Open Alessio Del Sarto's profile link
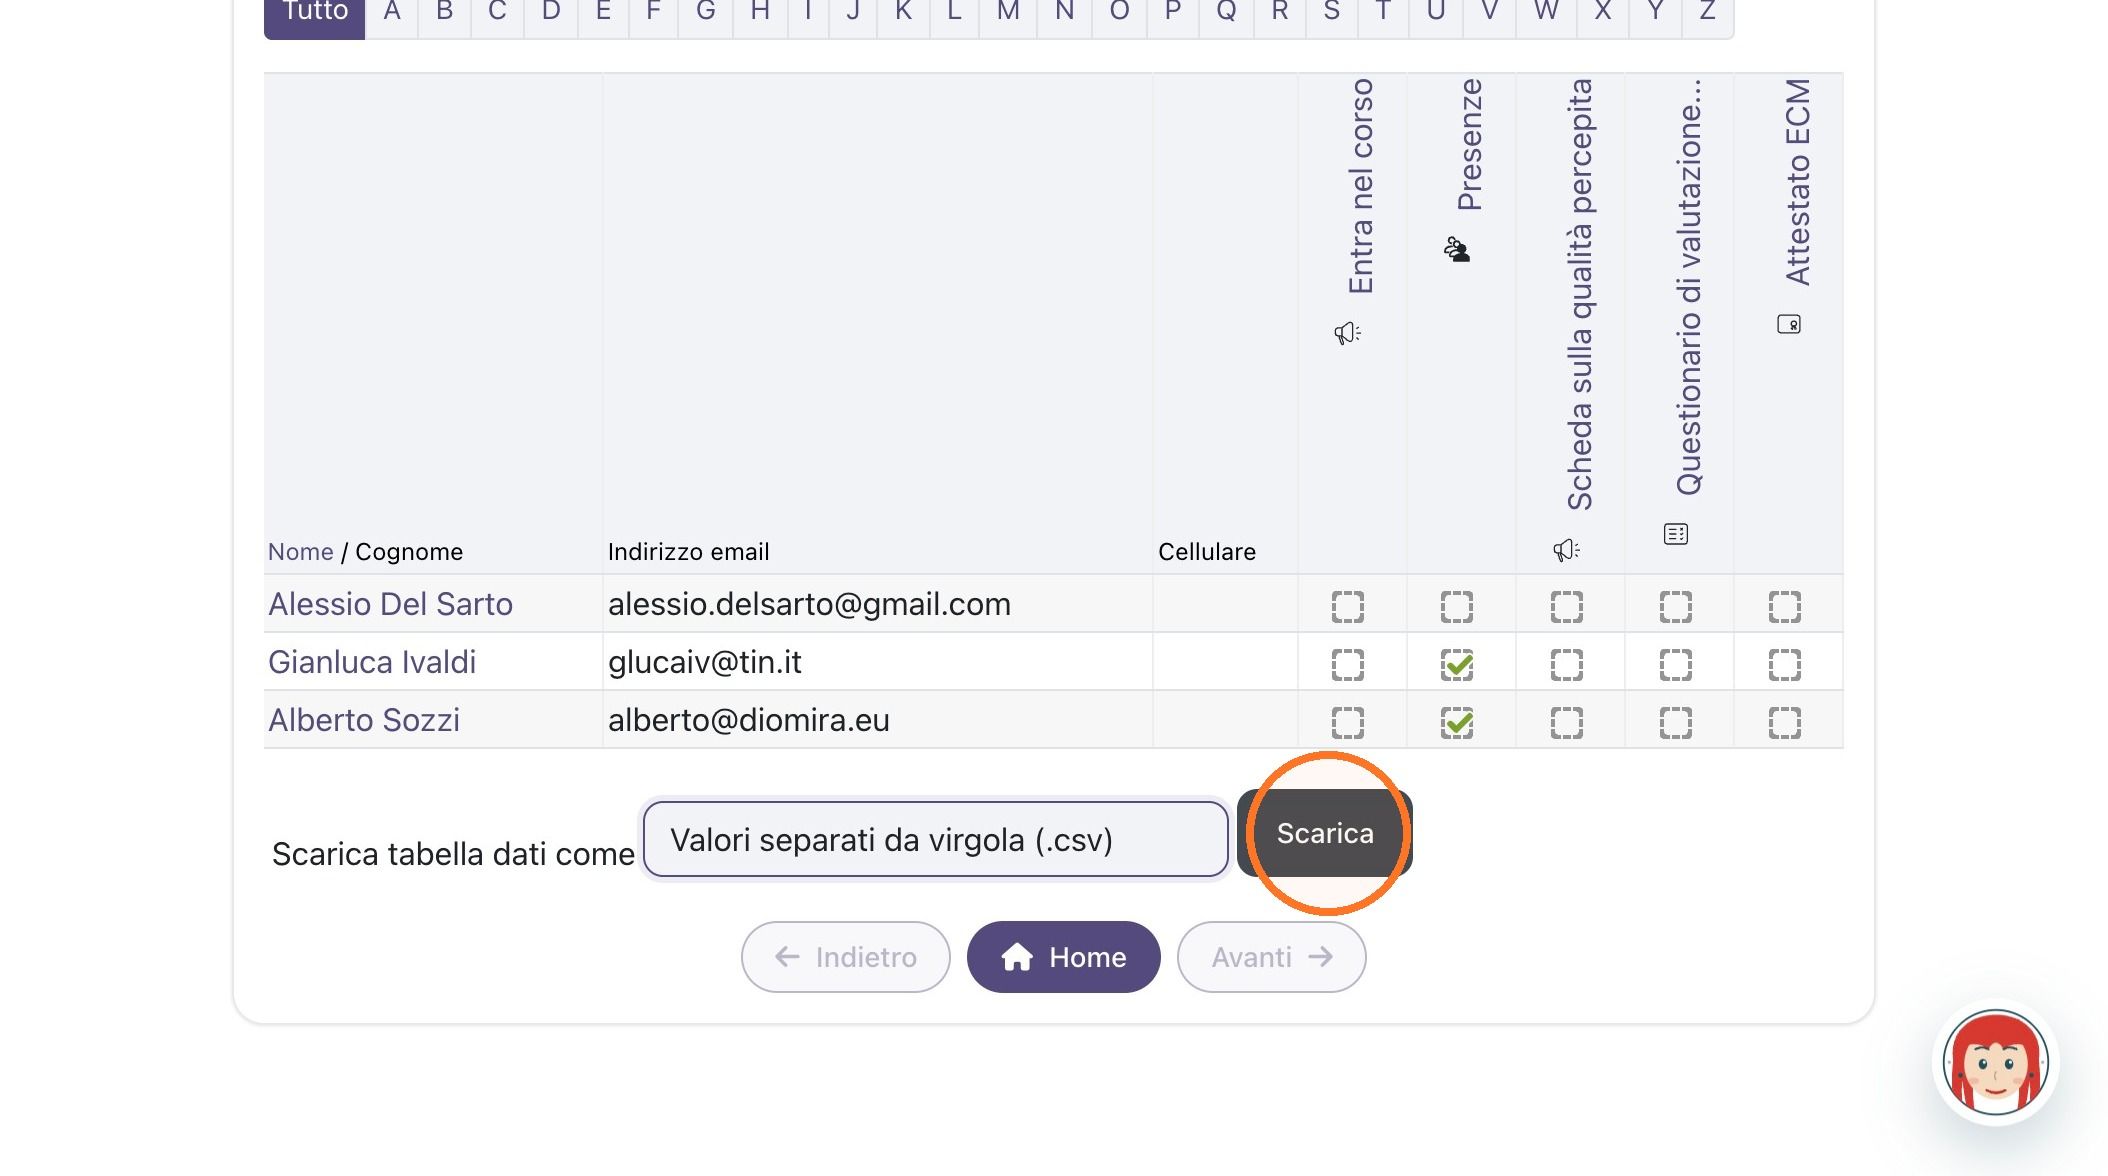The width and height of the screenshot is (2108, 1176). 391,604
